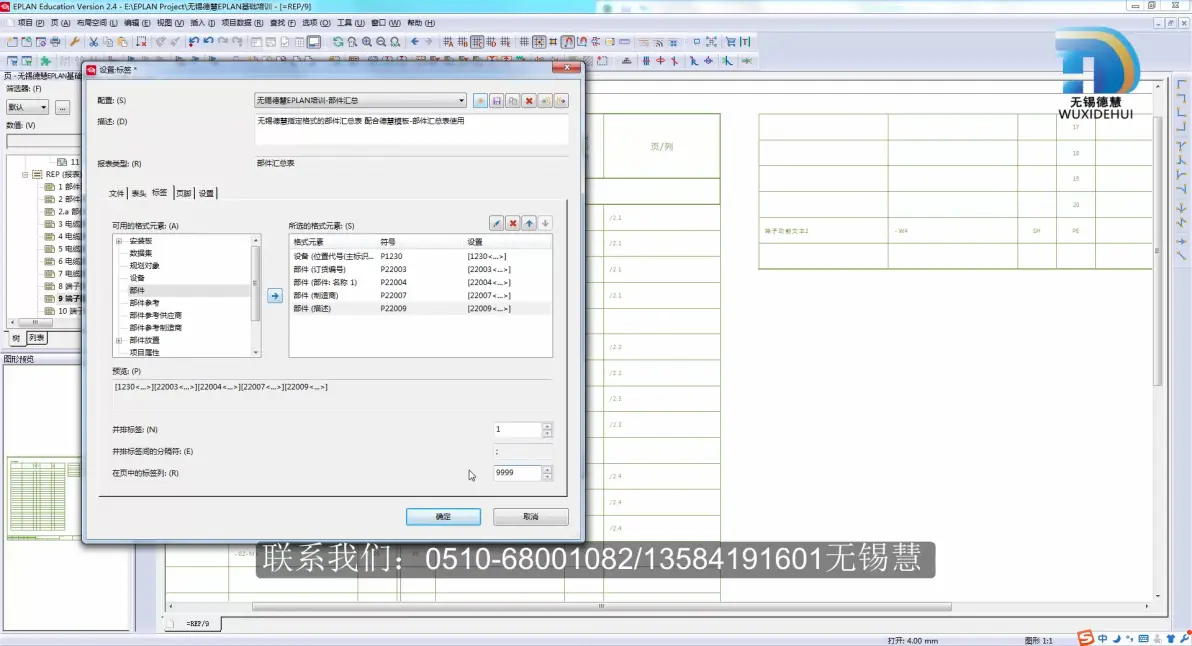Select 数据集 in available format elements

(x=141, y=253)
